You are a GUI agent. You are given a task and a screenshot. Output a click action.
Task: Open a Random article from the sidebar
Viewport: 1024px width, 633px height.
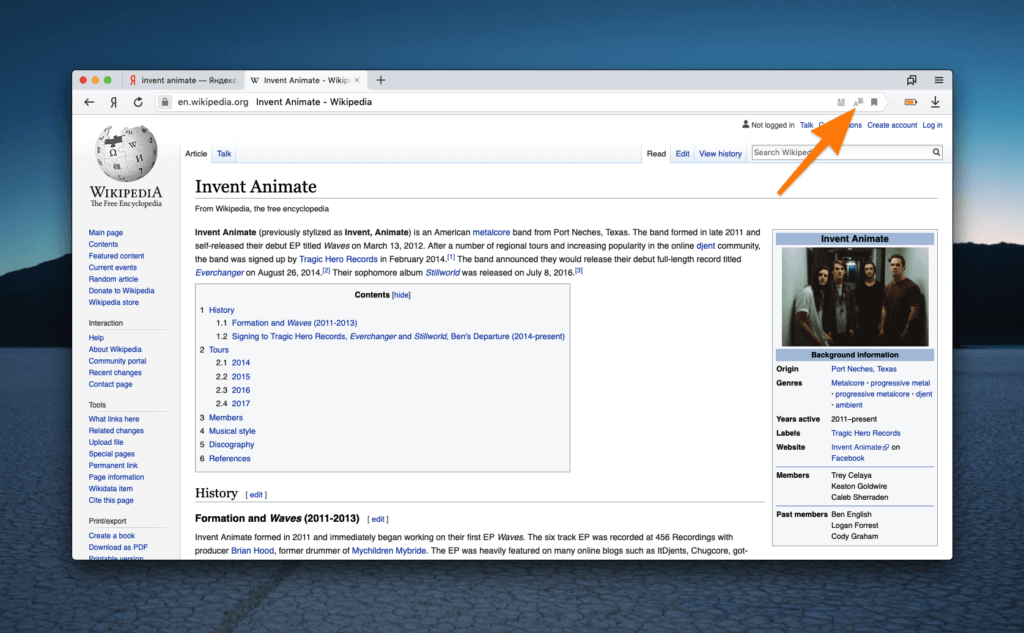click(114, 280)
